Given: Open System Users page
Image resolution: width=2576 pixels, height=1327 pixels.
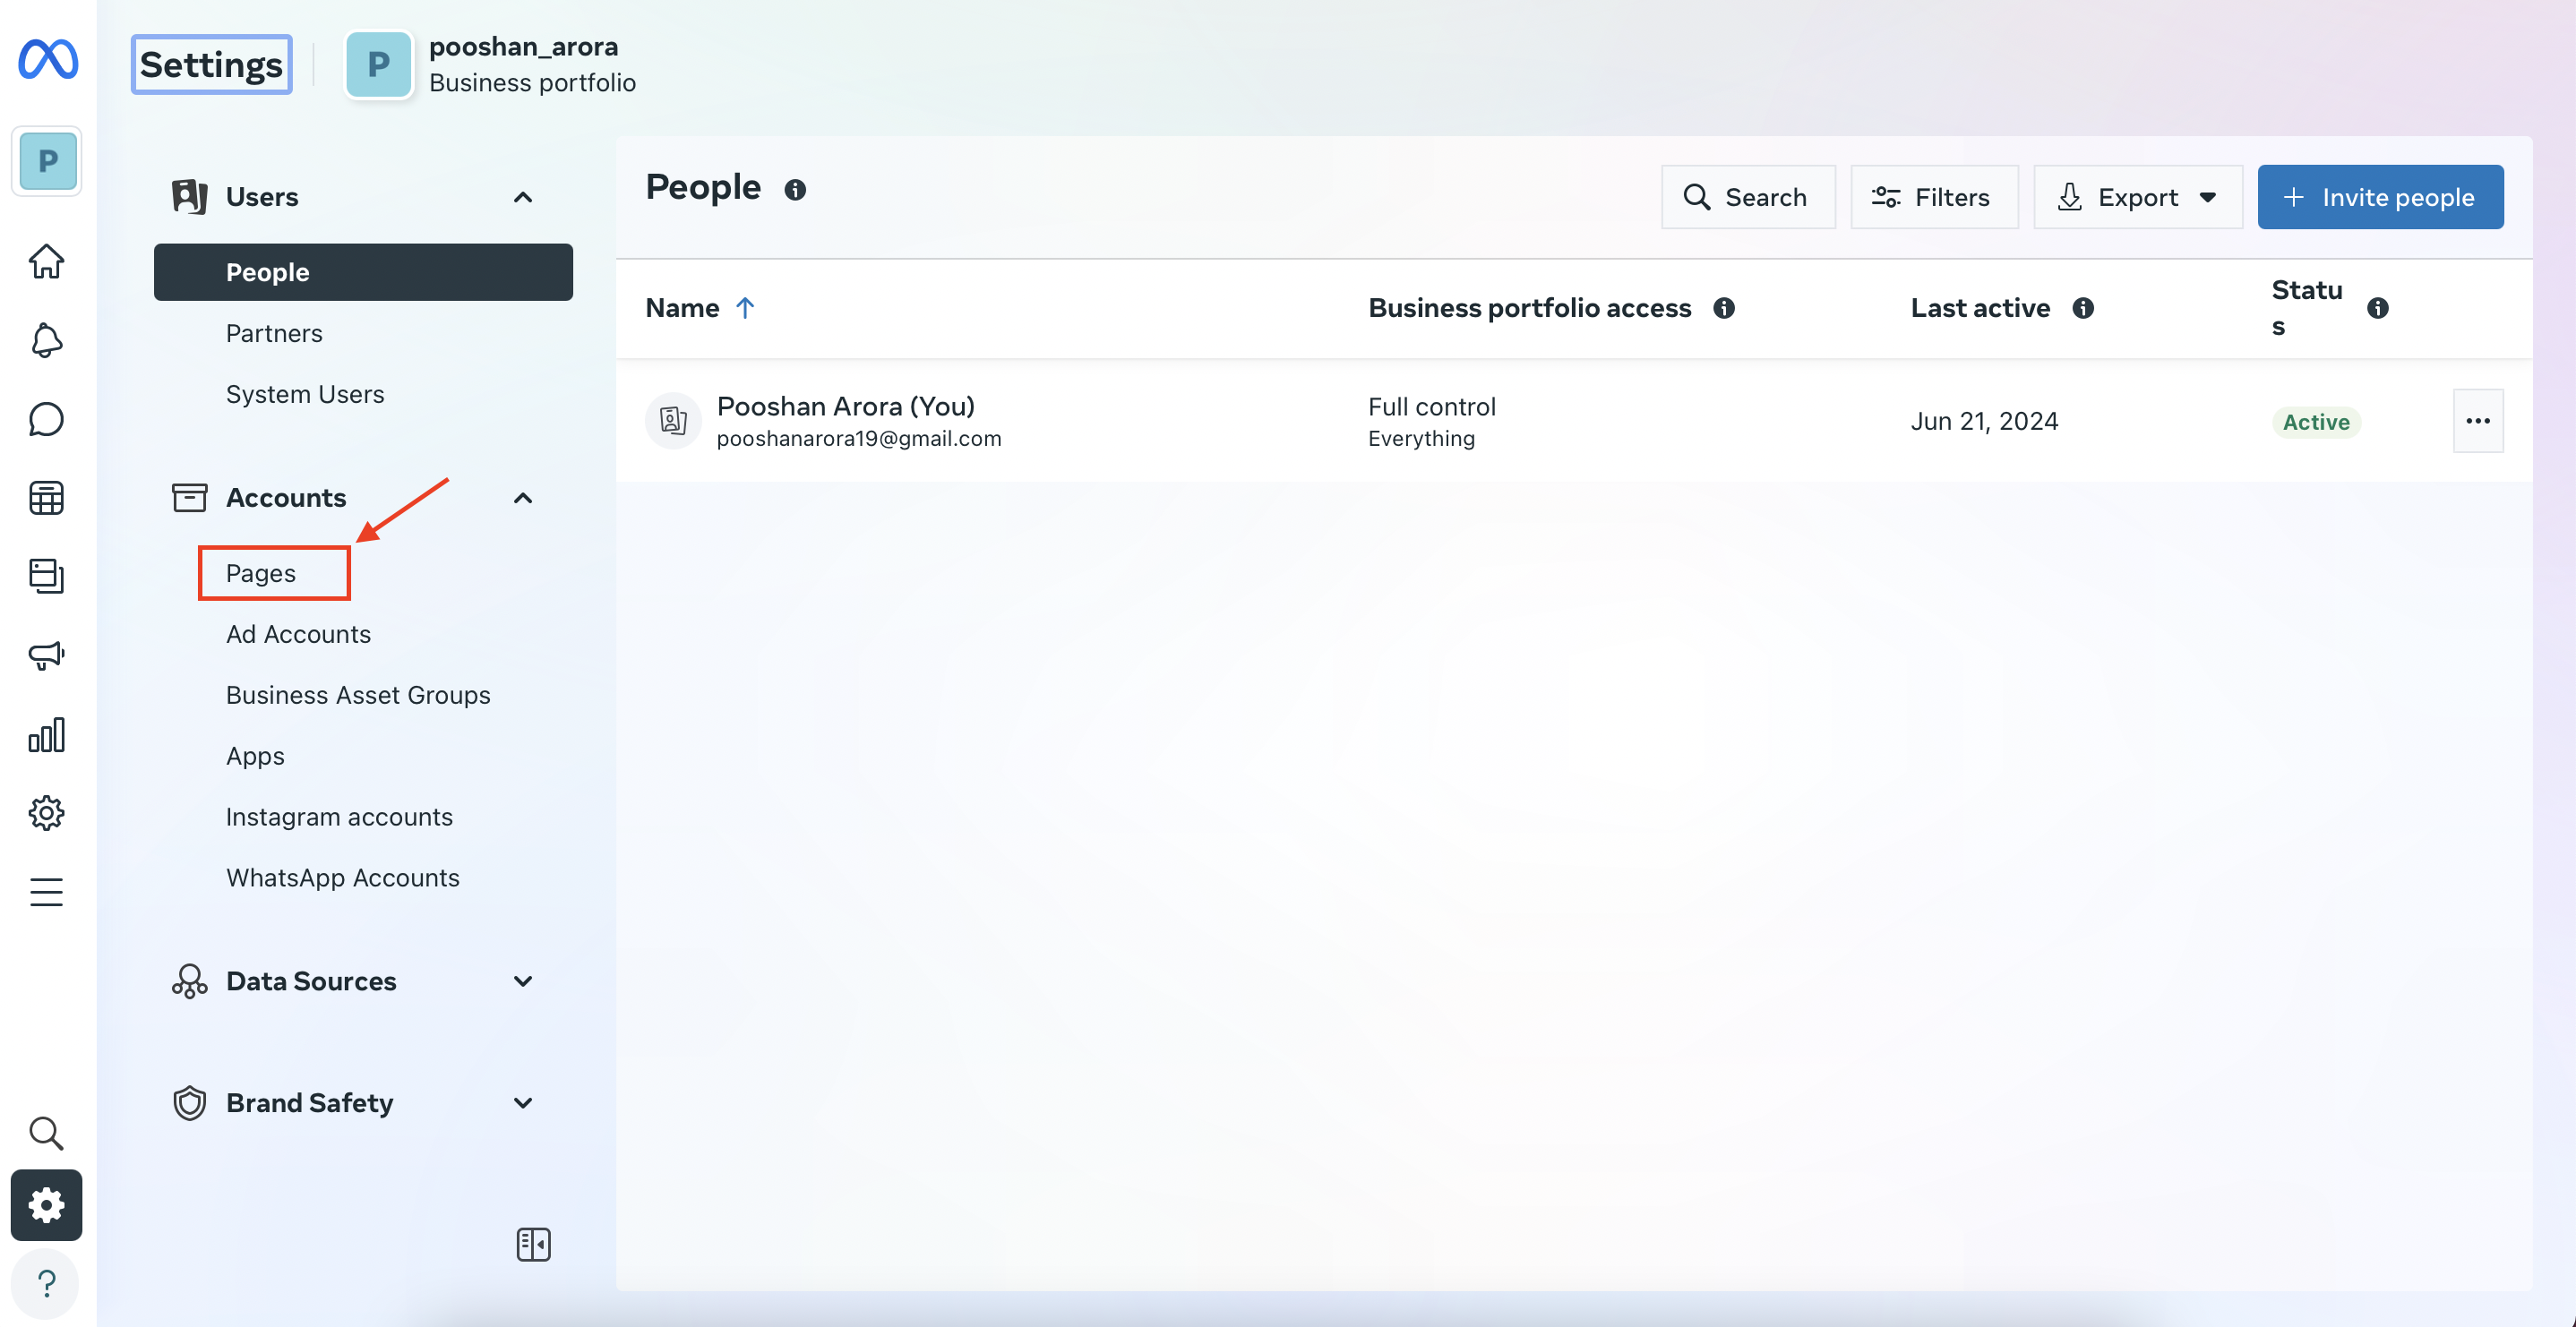Looking at the screenshot, I should pos(304,394).
